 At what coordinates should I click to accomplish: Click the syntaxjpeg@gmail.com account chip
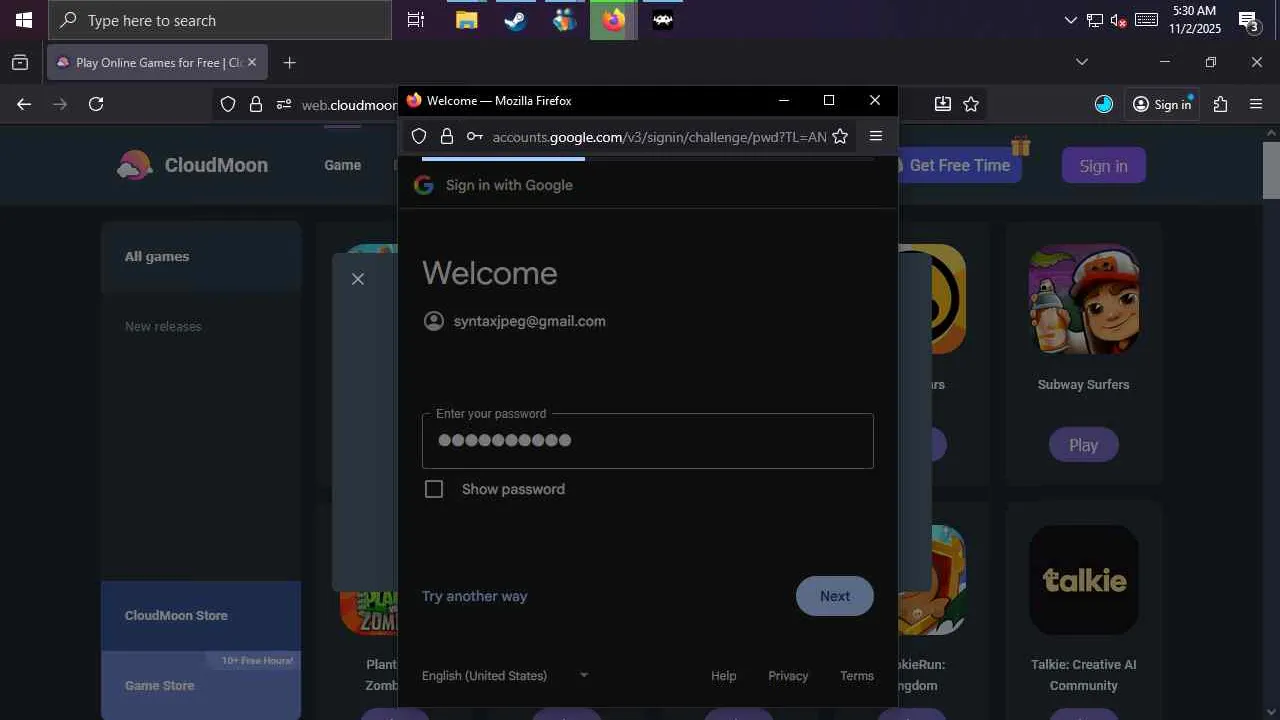[515, 321]
